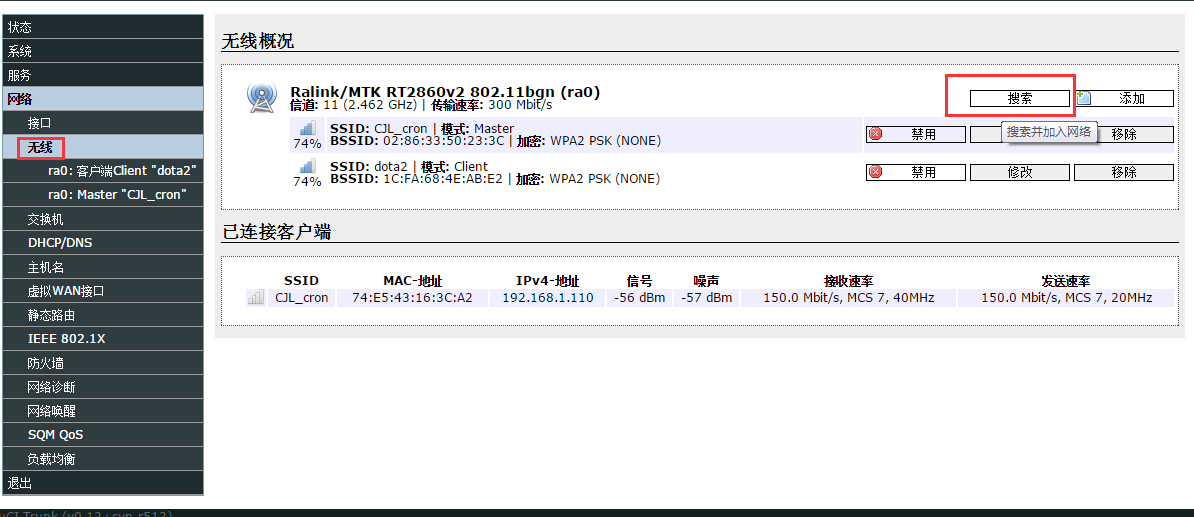Click the 添加 button to add network

[x=1123, y=98]
